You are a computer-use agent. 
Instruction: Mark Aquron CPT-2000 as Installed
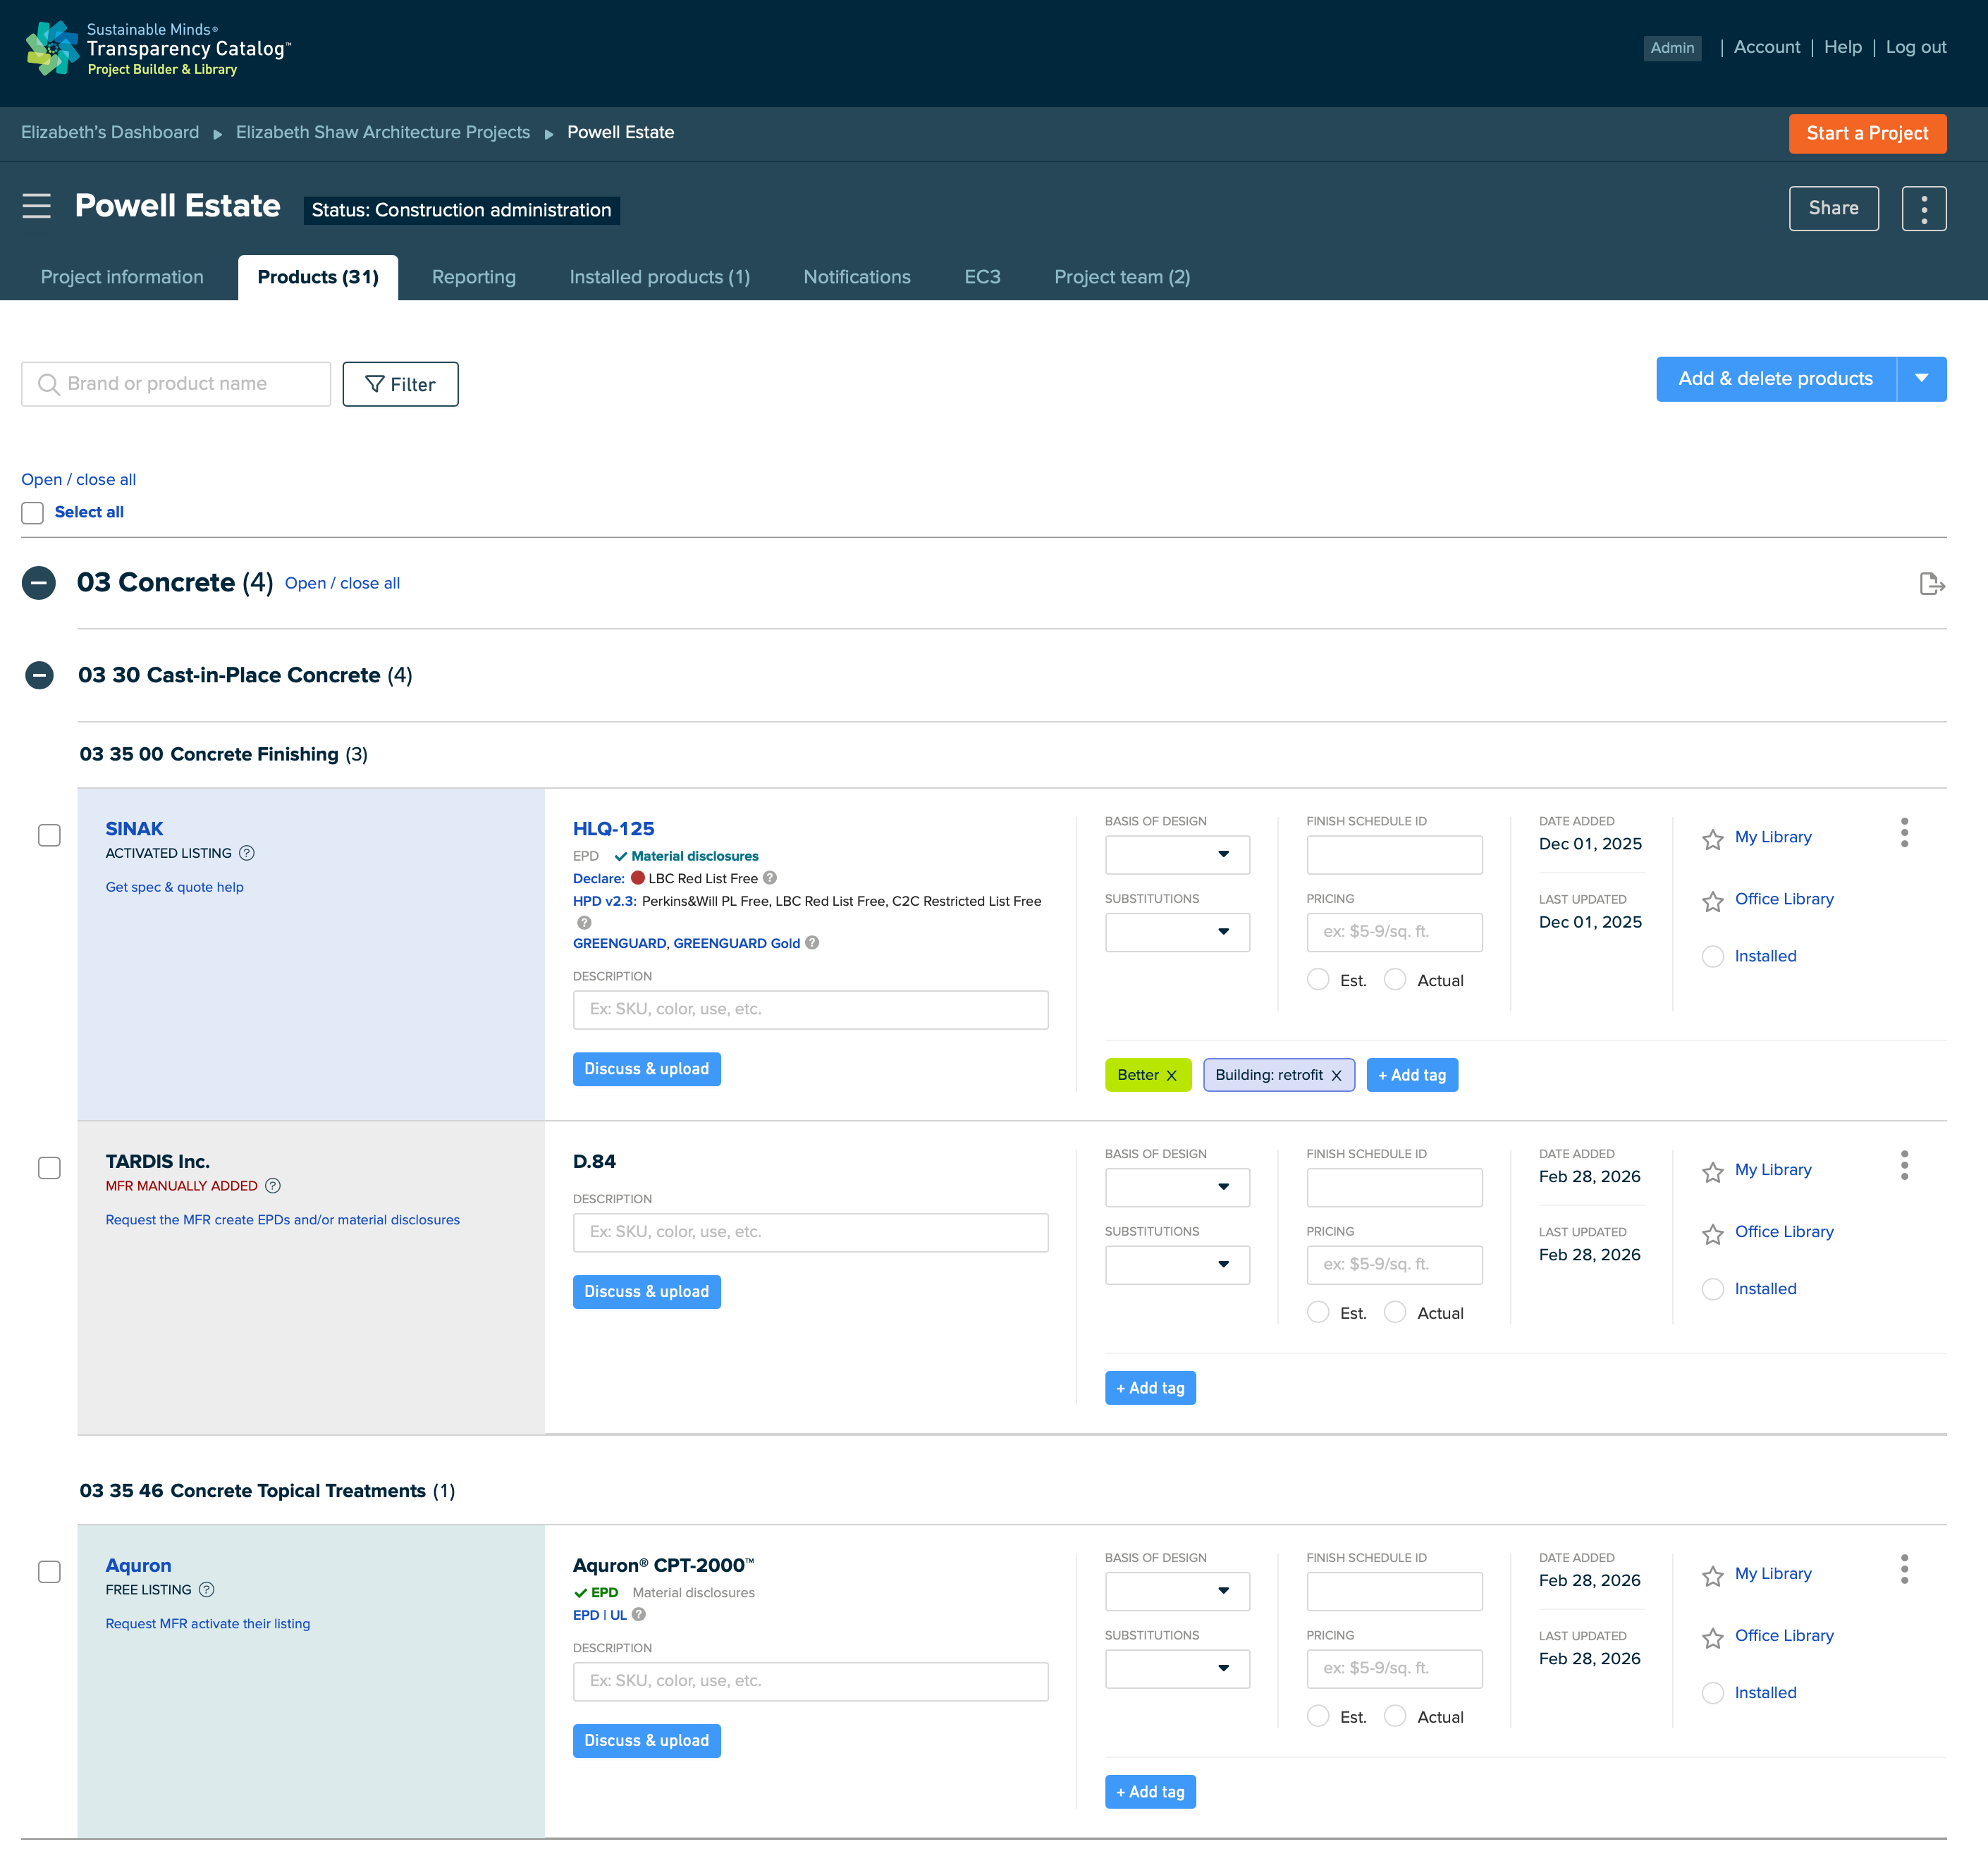point(1712,1692)
